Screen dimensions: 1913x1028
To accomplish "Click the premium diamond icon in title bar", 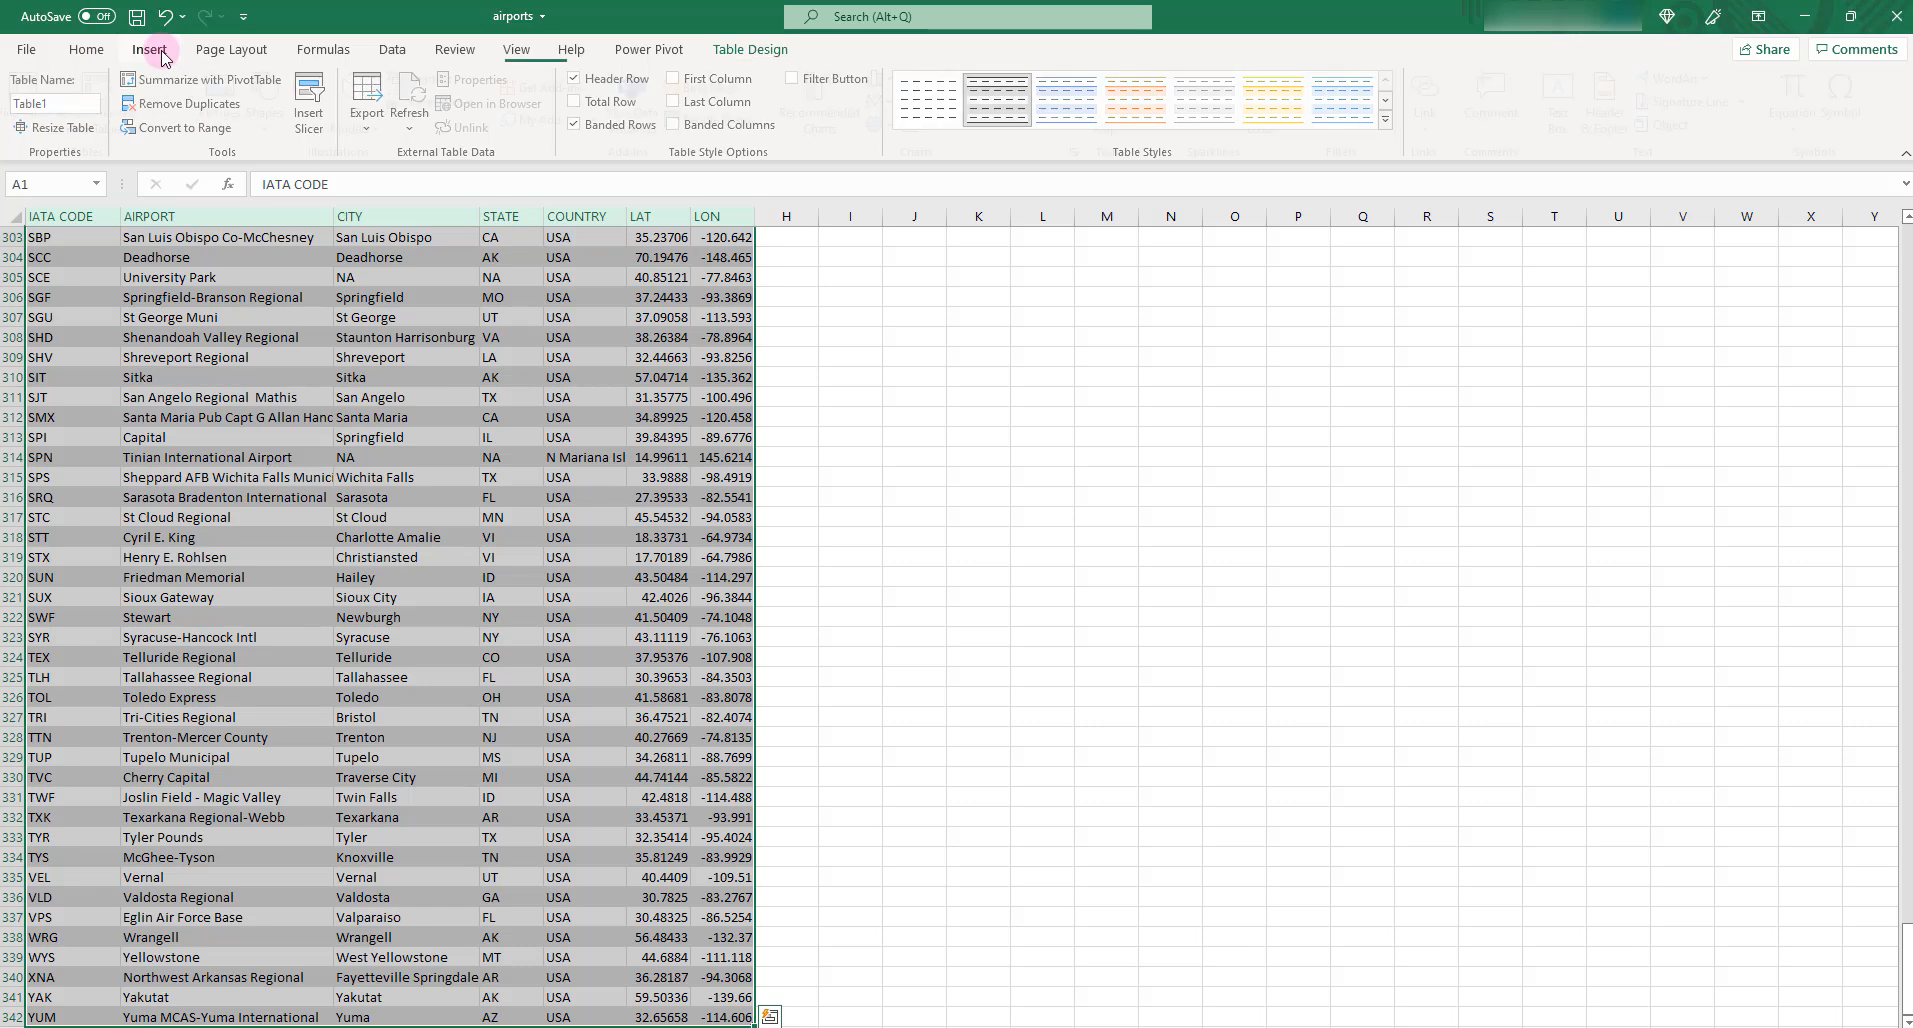I will coord(1666,16).
